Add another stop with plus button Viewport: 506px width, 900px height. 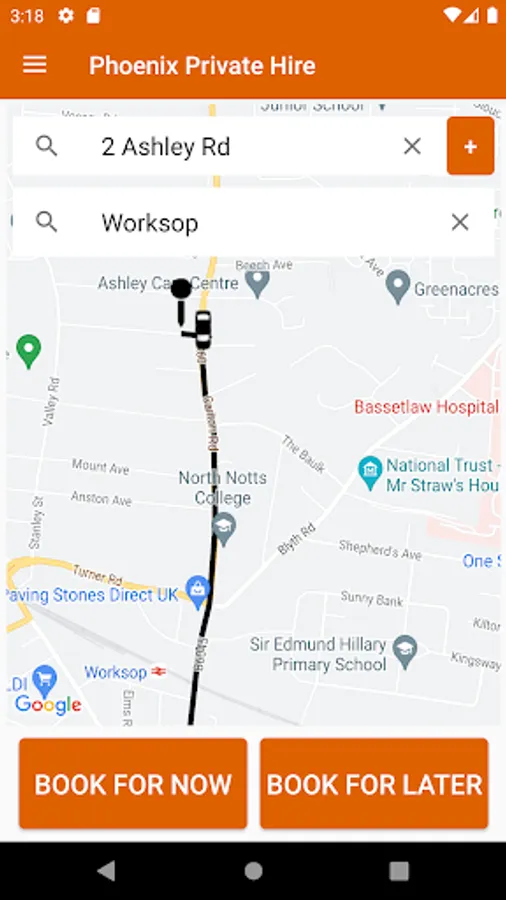[x=470, y=146]
